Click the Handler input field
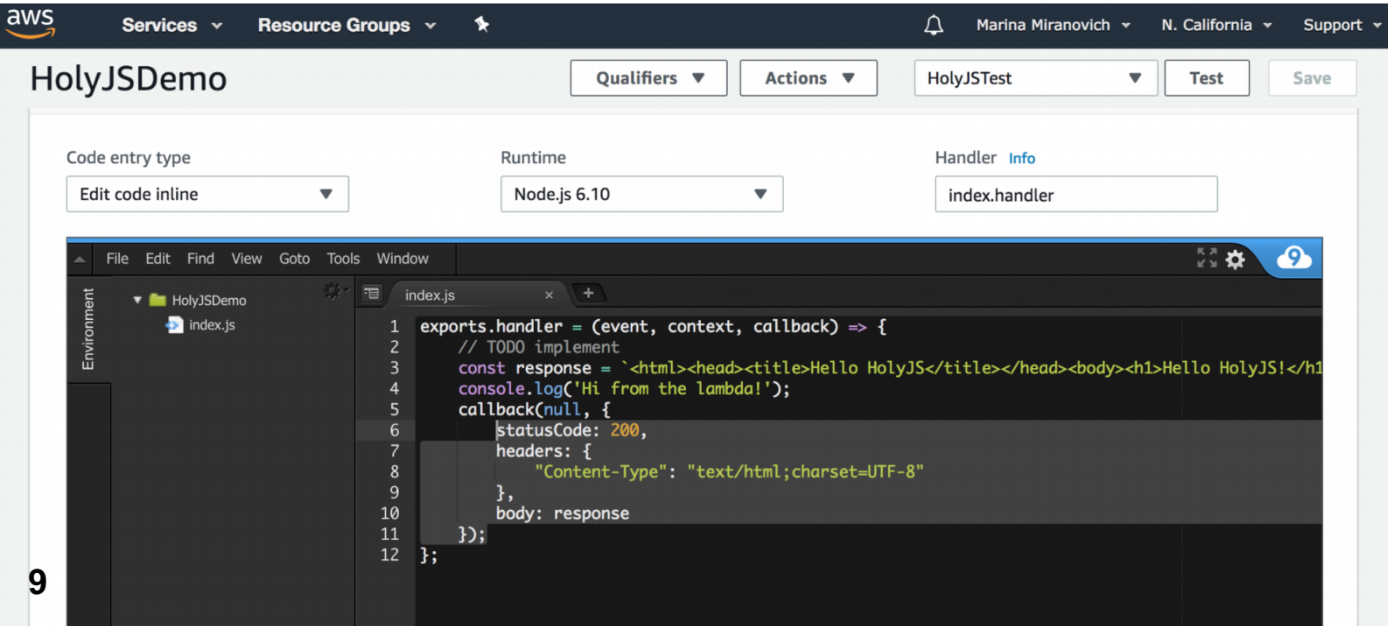1388x626 pixels. point(1075,194)
